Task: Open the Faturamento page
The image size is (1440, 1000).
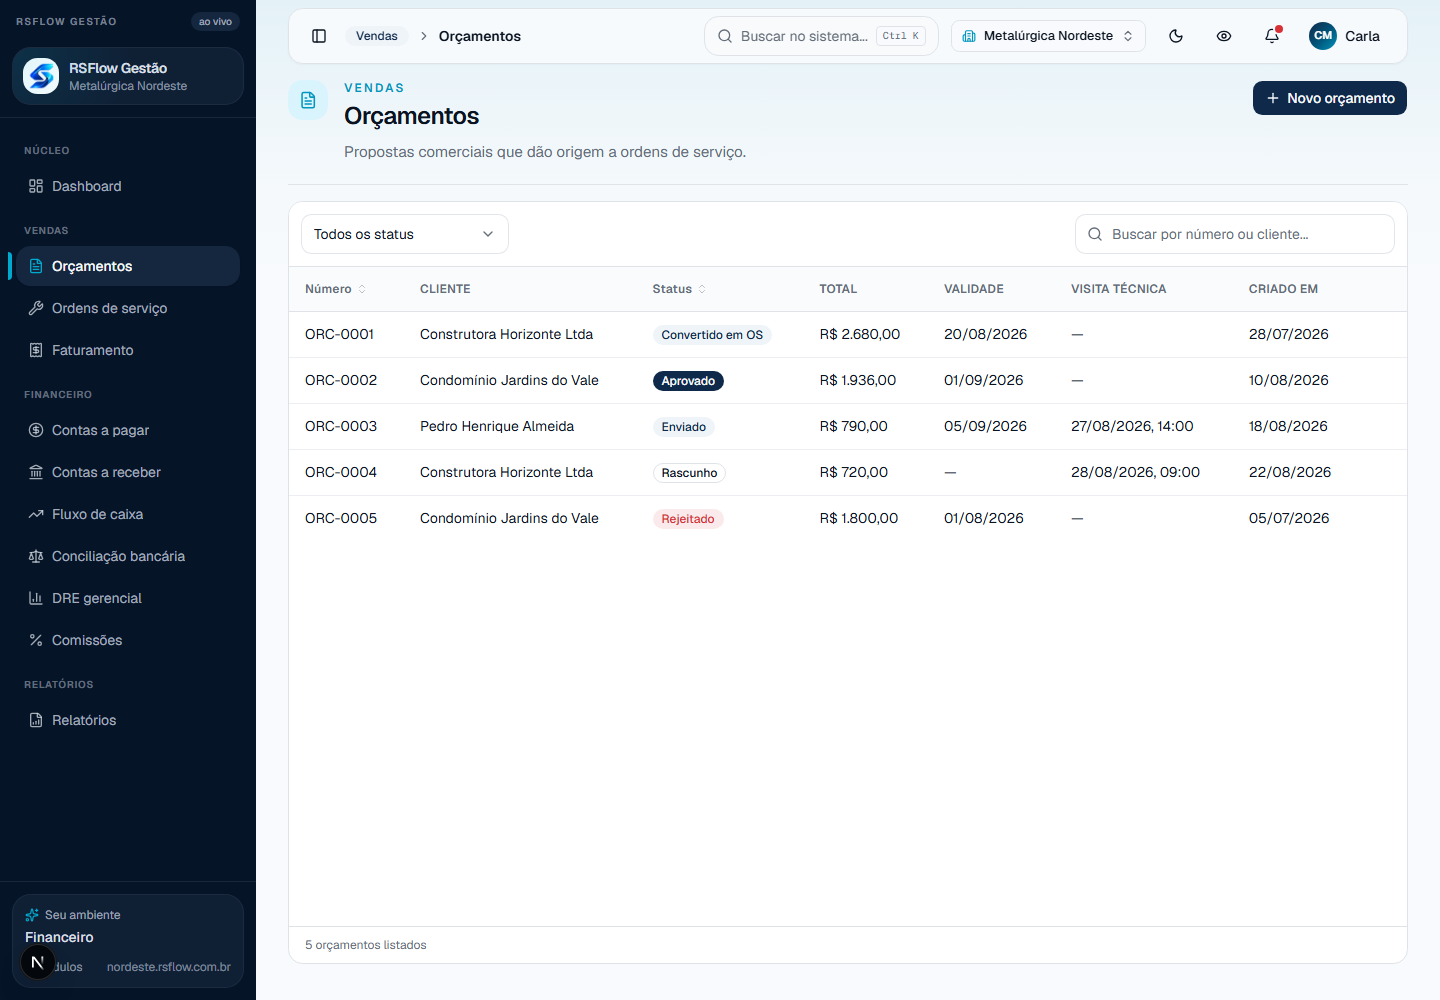Action: pyautogui.click(x=128, y=350)
